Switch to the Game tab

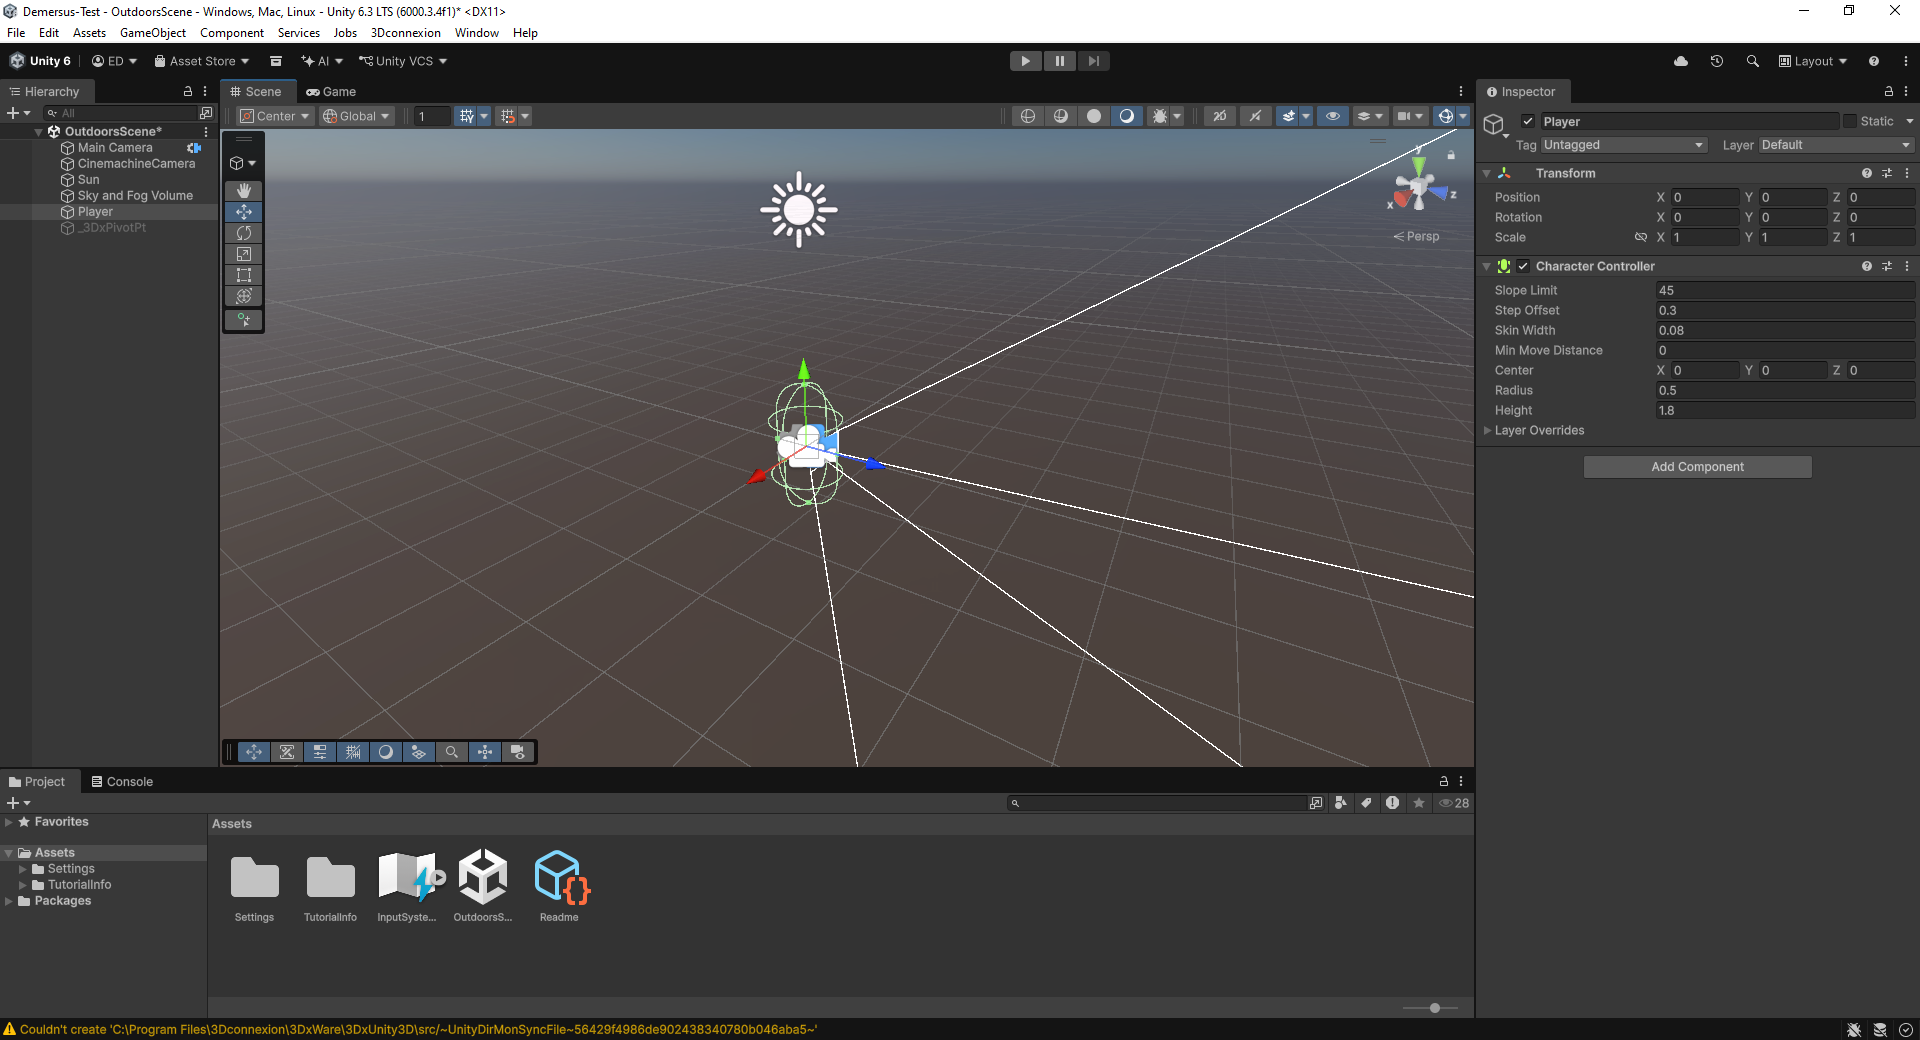(x=332, y=91)
